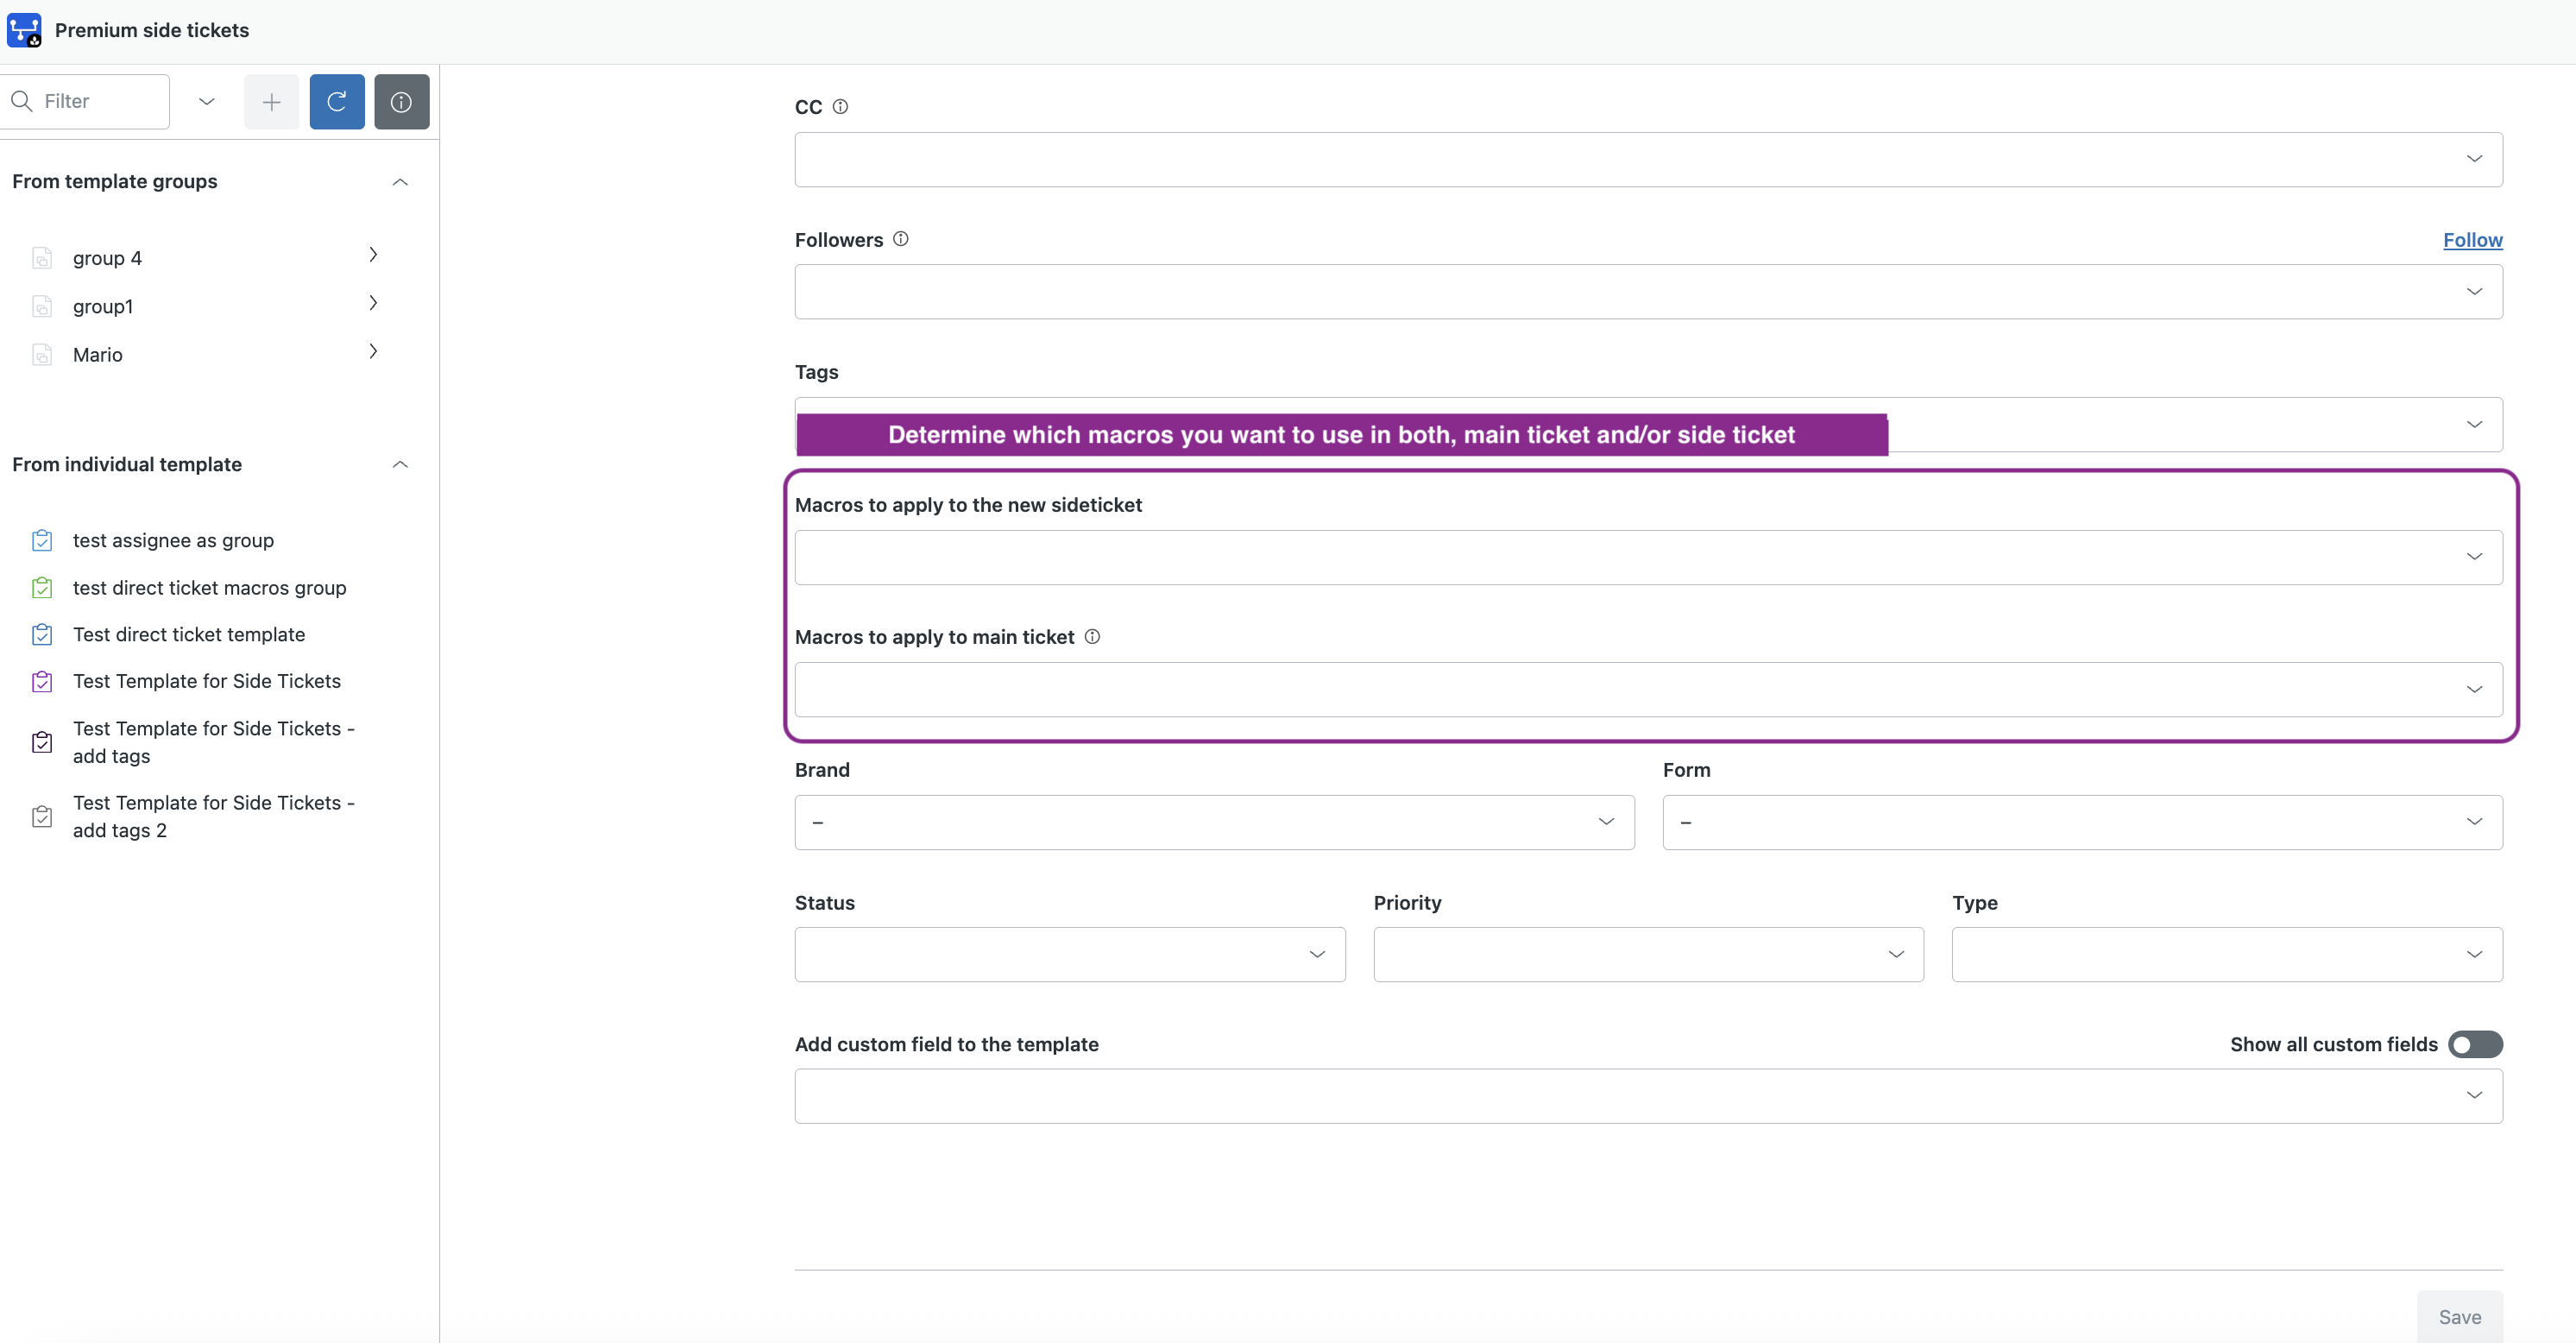2576x1343 pixels.
Task: Open the Type dropdown
Action: [2227, 954]
